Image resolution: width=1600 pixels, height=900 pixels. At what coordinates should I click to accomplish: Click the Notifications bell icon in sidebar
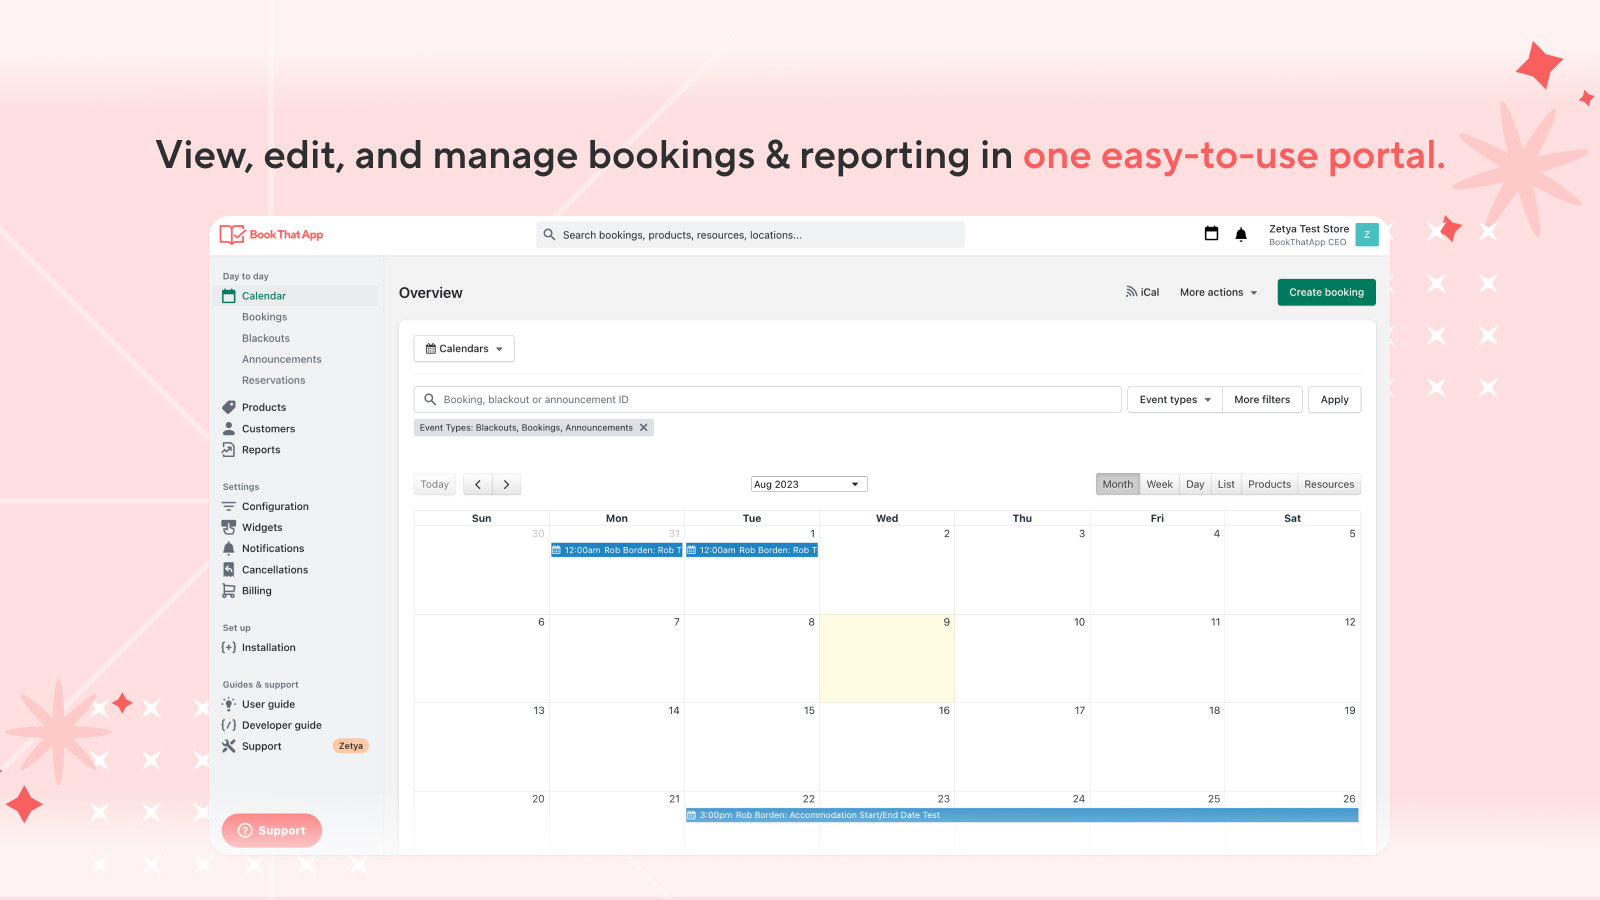[x=229, y=549]
